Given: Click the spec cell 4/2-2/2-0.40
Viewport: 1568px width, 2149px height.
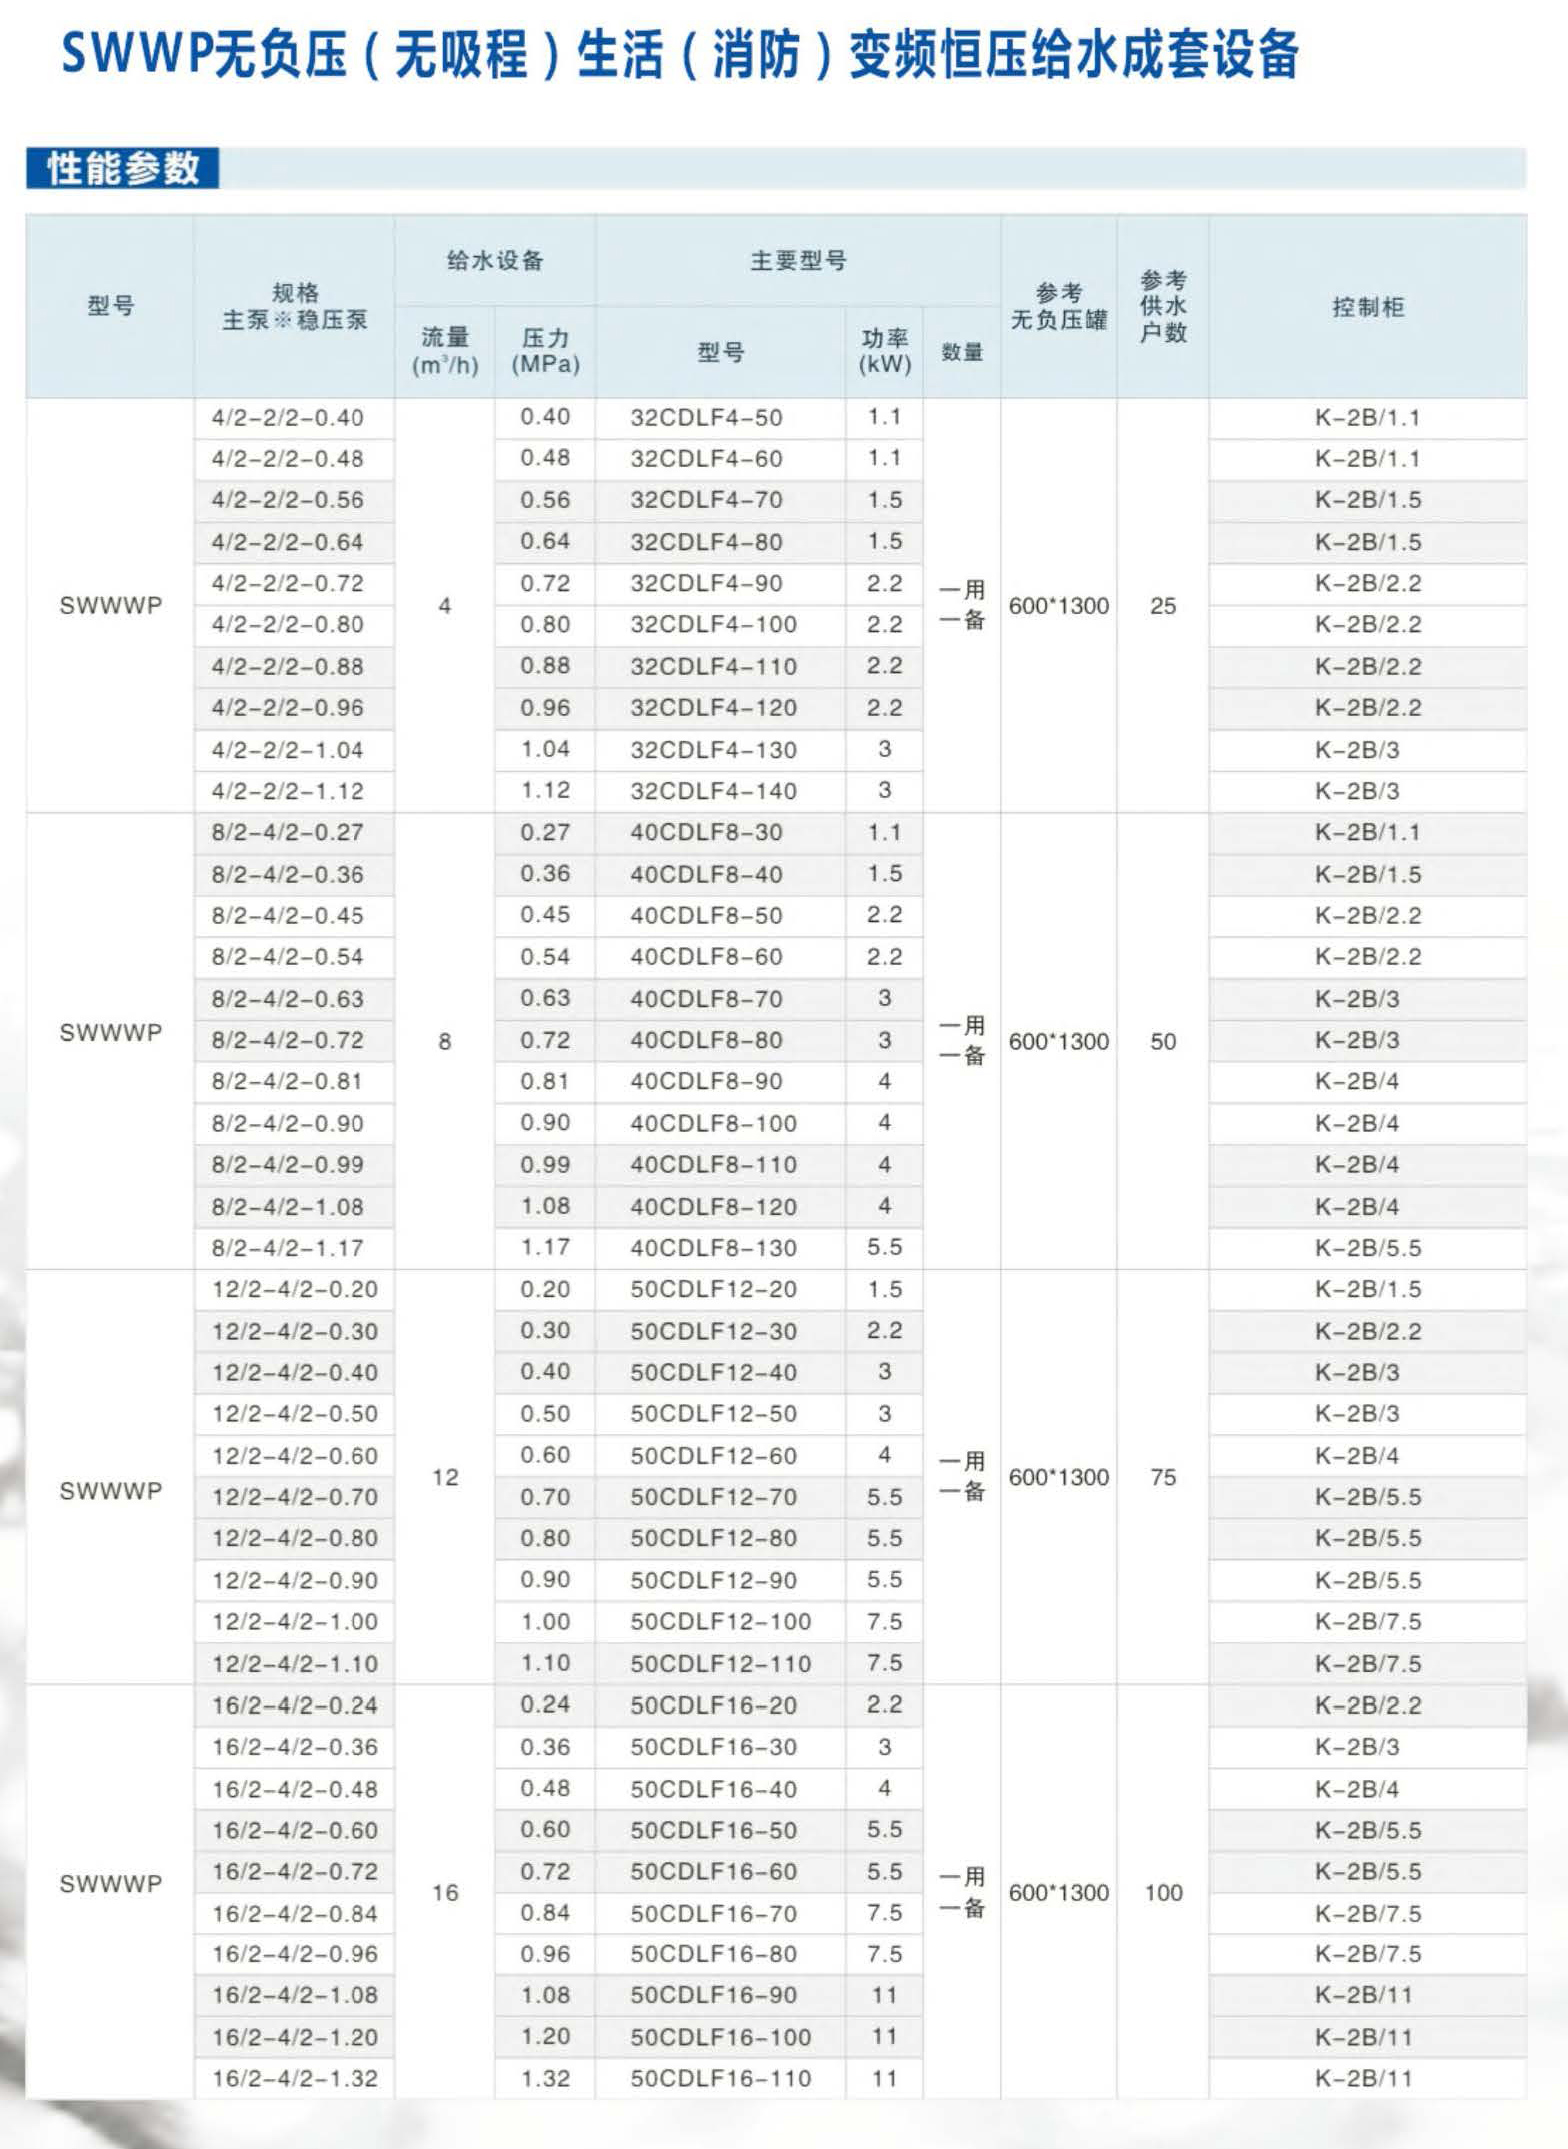Looking at the screenshot, I should [x=287, y=418].
